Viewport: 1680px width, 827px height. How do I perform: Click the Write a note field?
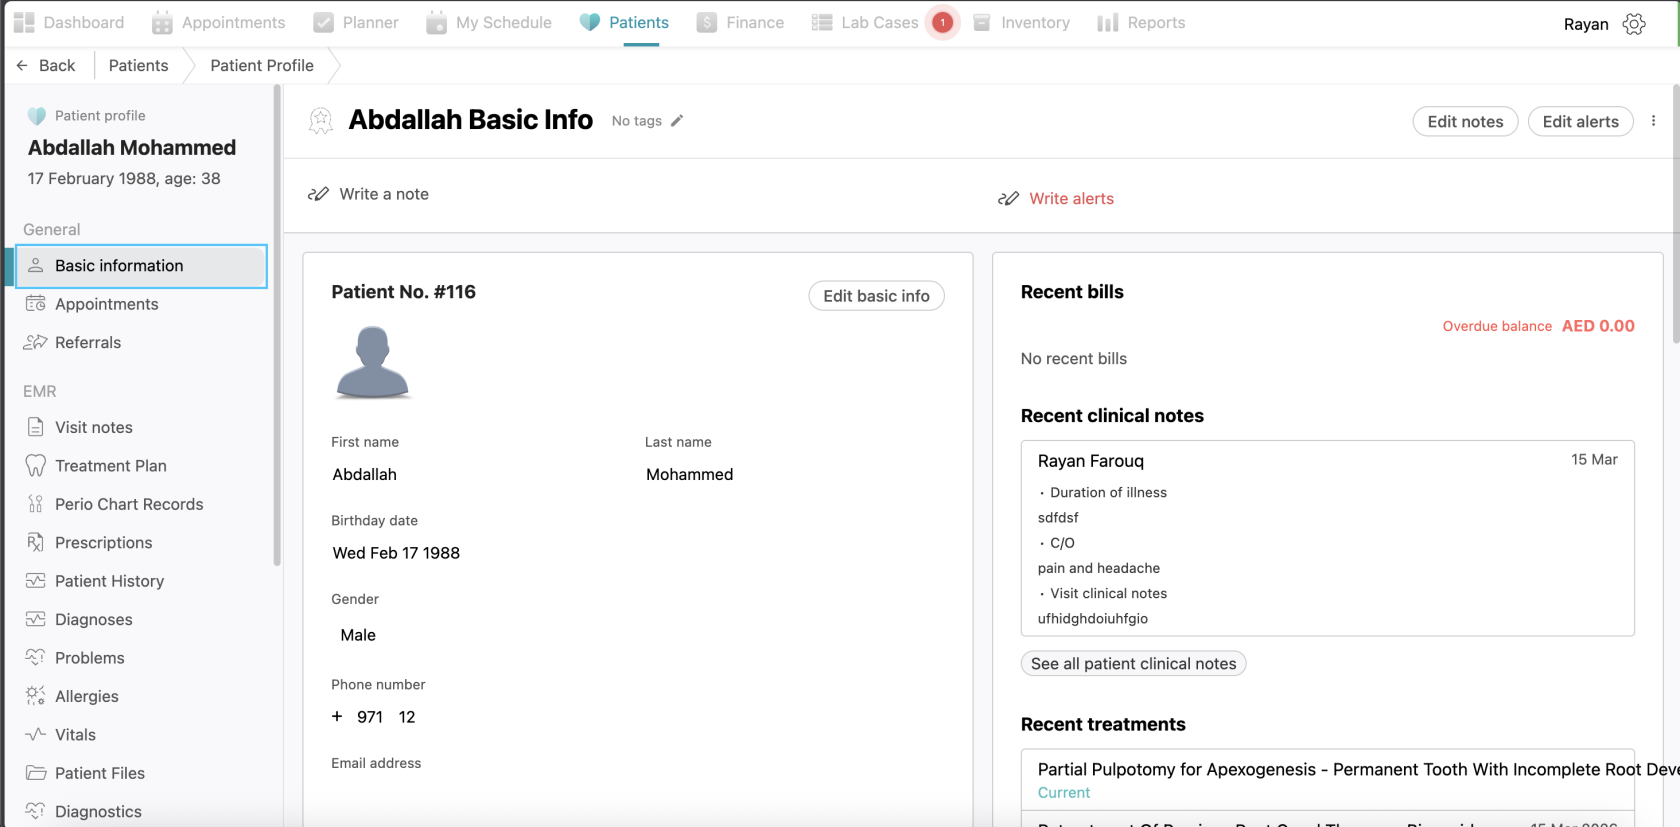pyautogui.click(x=384, y=194)
